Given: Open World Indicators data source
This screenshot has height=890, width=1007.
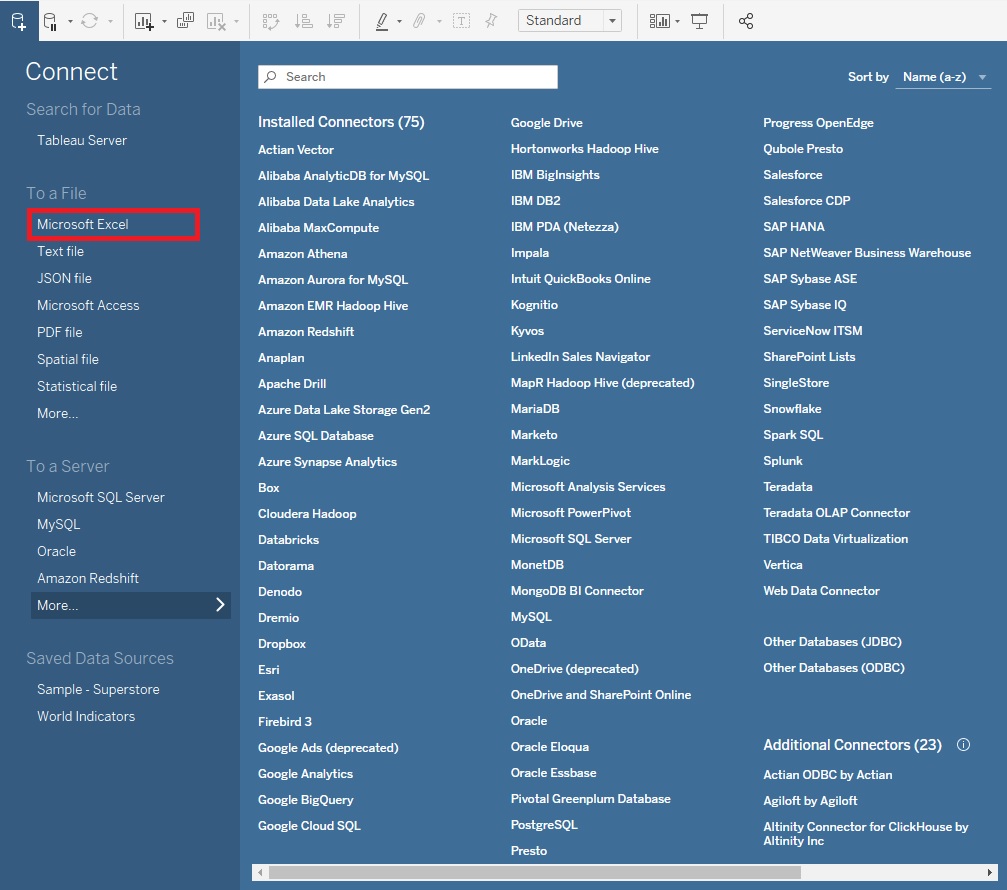Looking at the screenshot, I should click(x=86, y=716).
